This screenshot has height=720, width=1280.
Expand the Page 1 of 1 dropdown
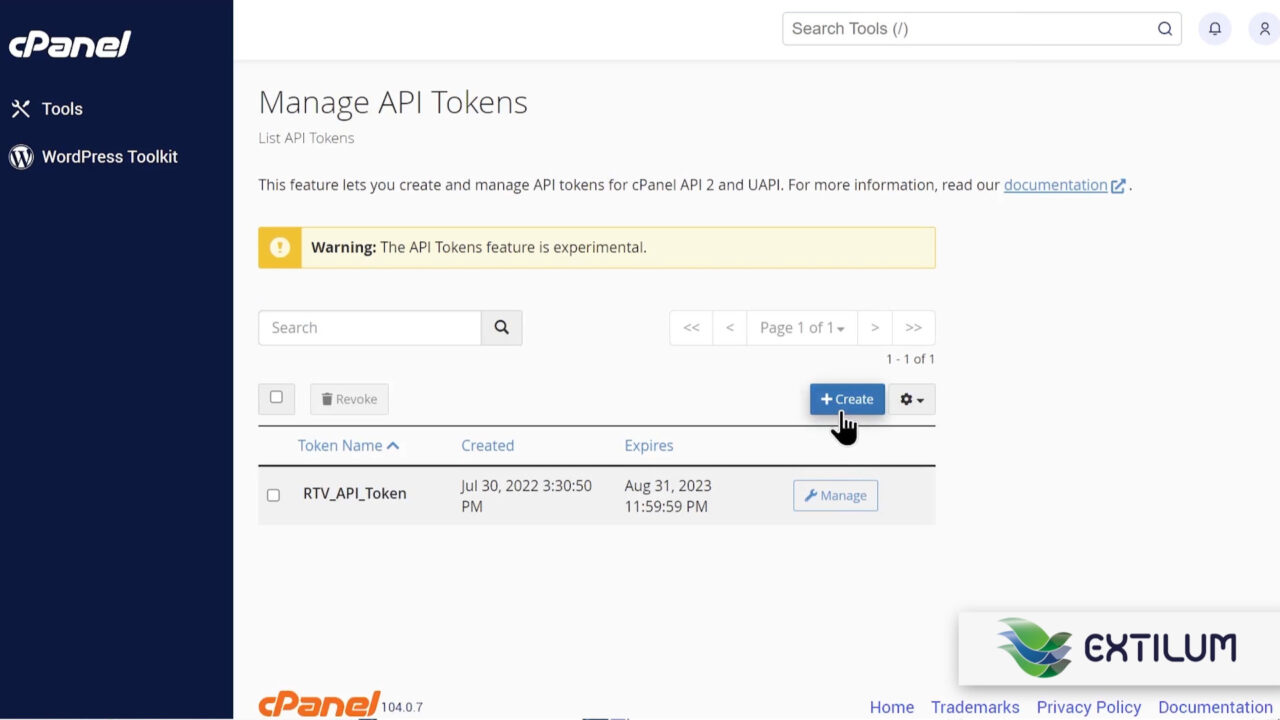point(802,327)
